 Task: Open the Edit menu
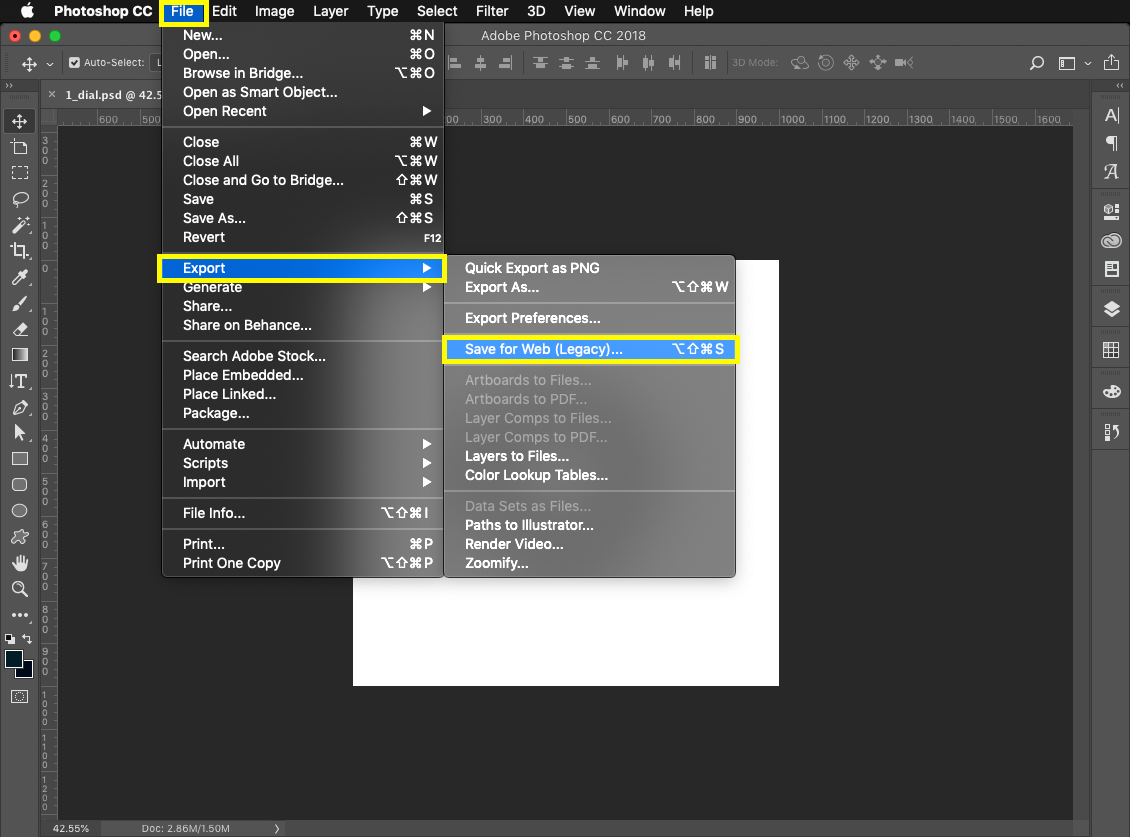224,12
